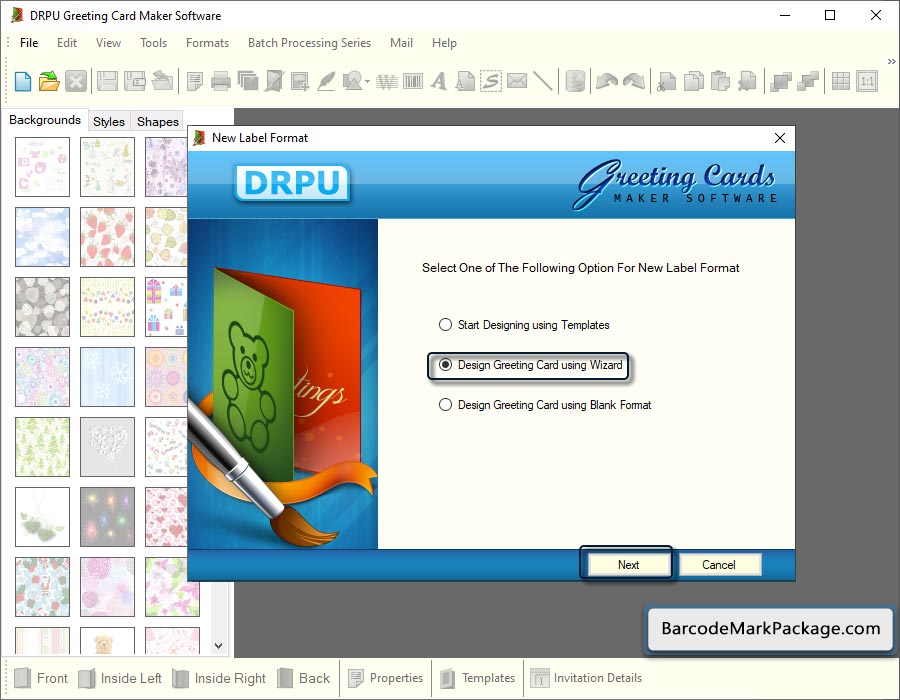Open Invitation Details from bottom bar

(x=586, y=678)
